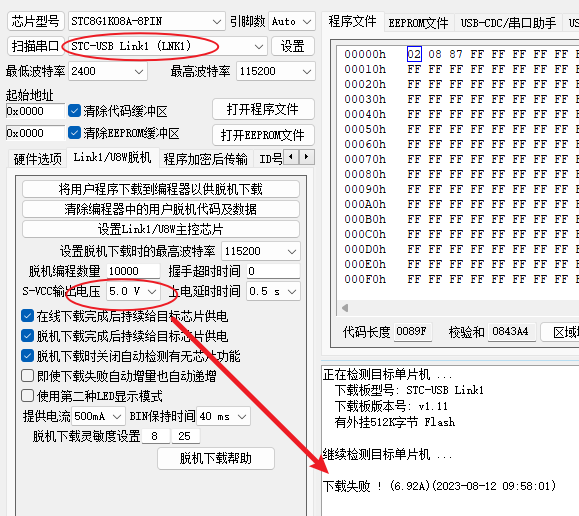The height and width of the screenshot is (516, 579).
Task: Open the 上电延时时间 0.5 s dropdown
Action: tap(273, 291)
